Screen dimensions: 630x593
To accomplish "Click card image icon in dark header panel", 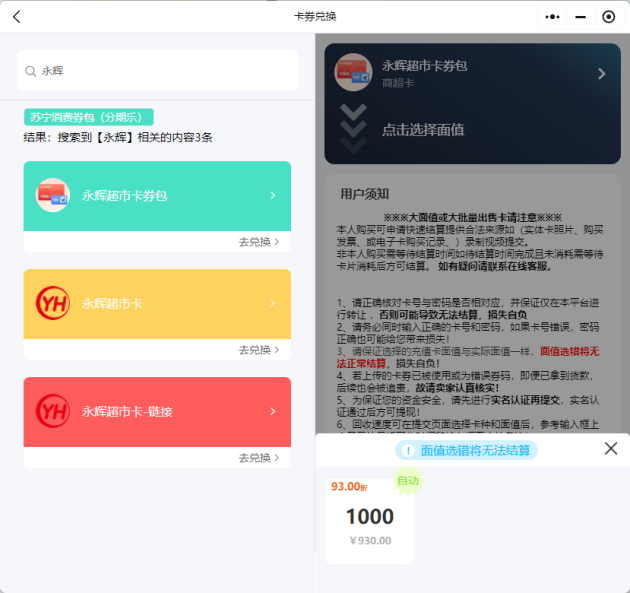I will tap(353, 72).
